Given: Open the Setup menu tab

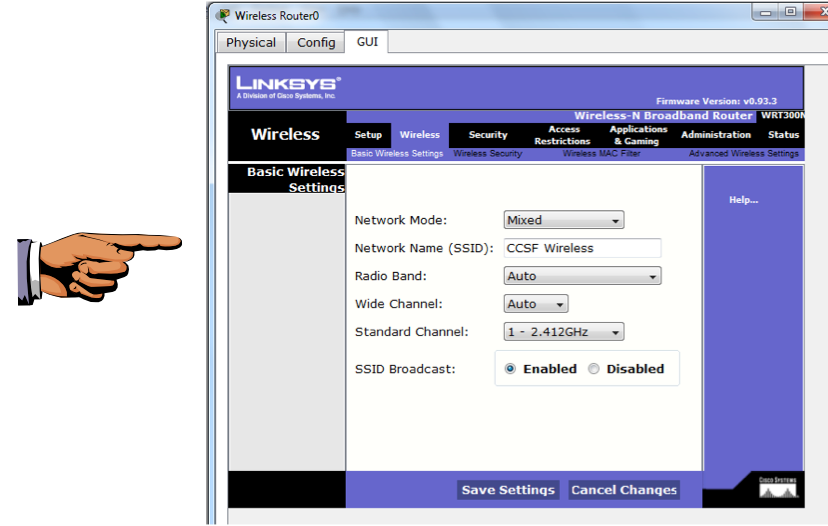Looking at the screenshot, I should [x=368, y=135].
